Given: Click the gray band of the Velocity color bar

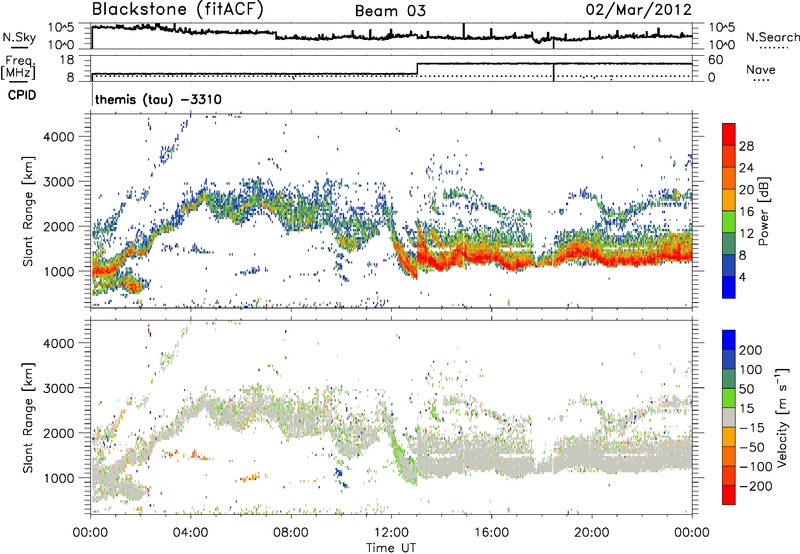Looking at the screenshot, I should pyautogui.click(x=729, y=417).
